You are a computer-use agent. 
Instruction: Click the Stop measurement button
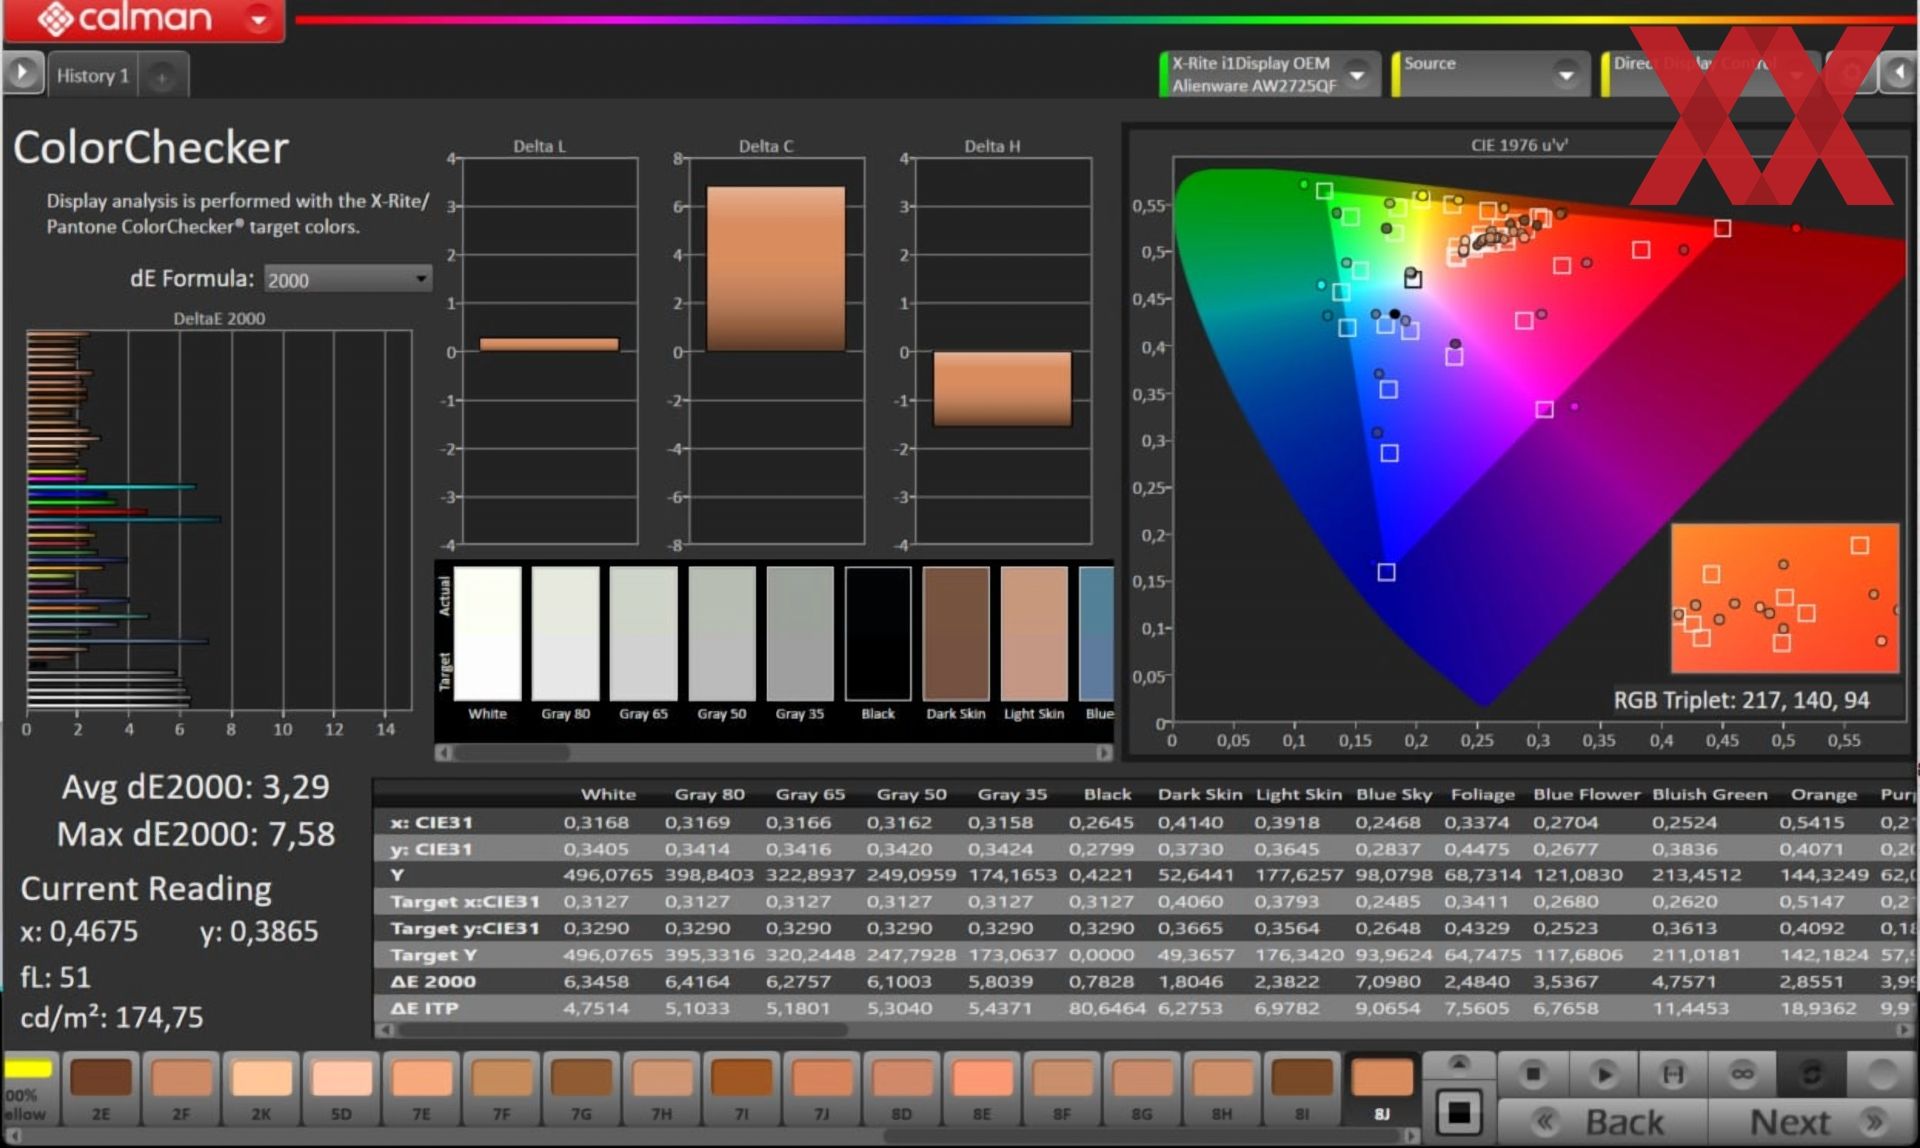[x=1532, y=1074]
